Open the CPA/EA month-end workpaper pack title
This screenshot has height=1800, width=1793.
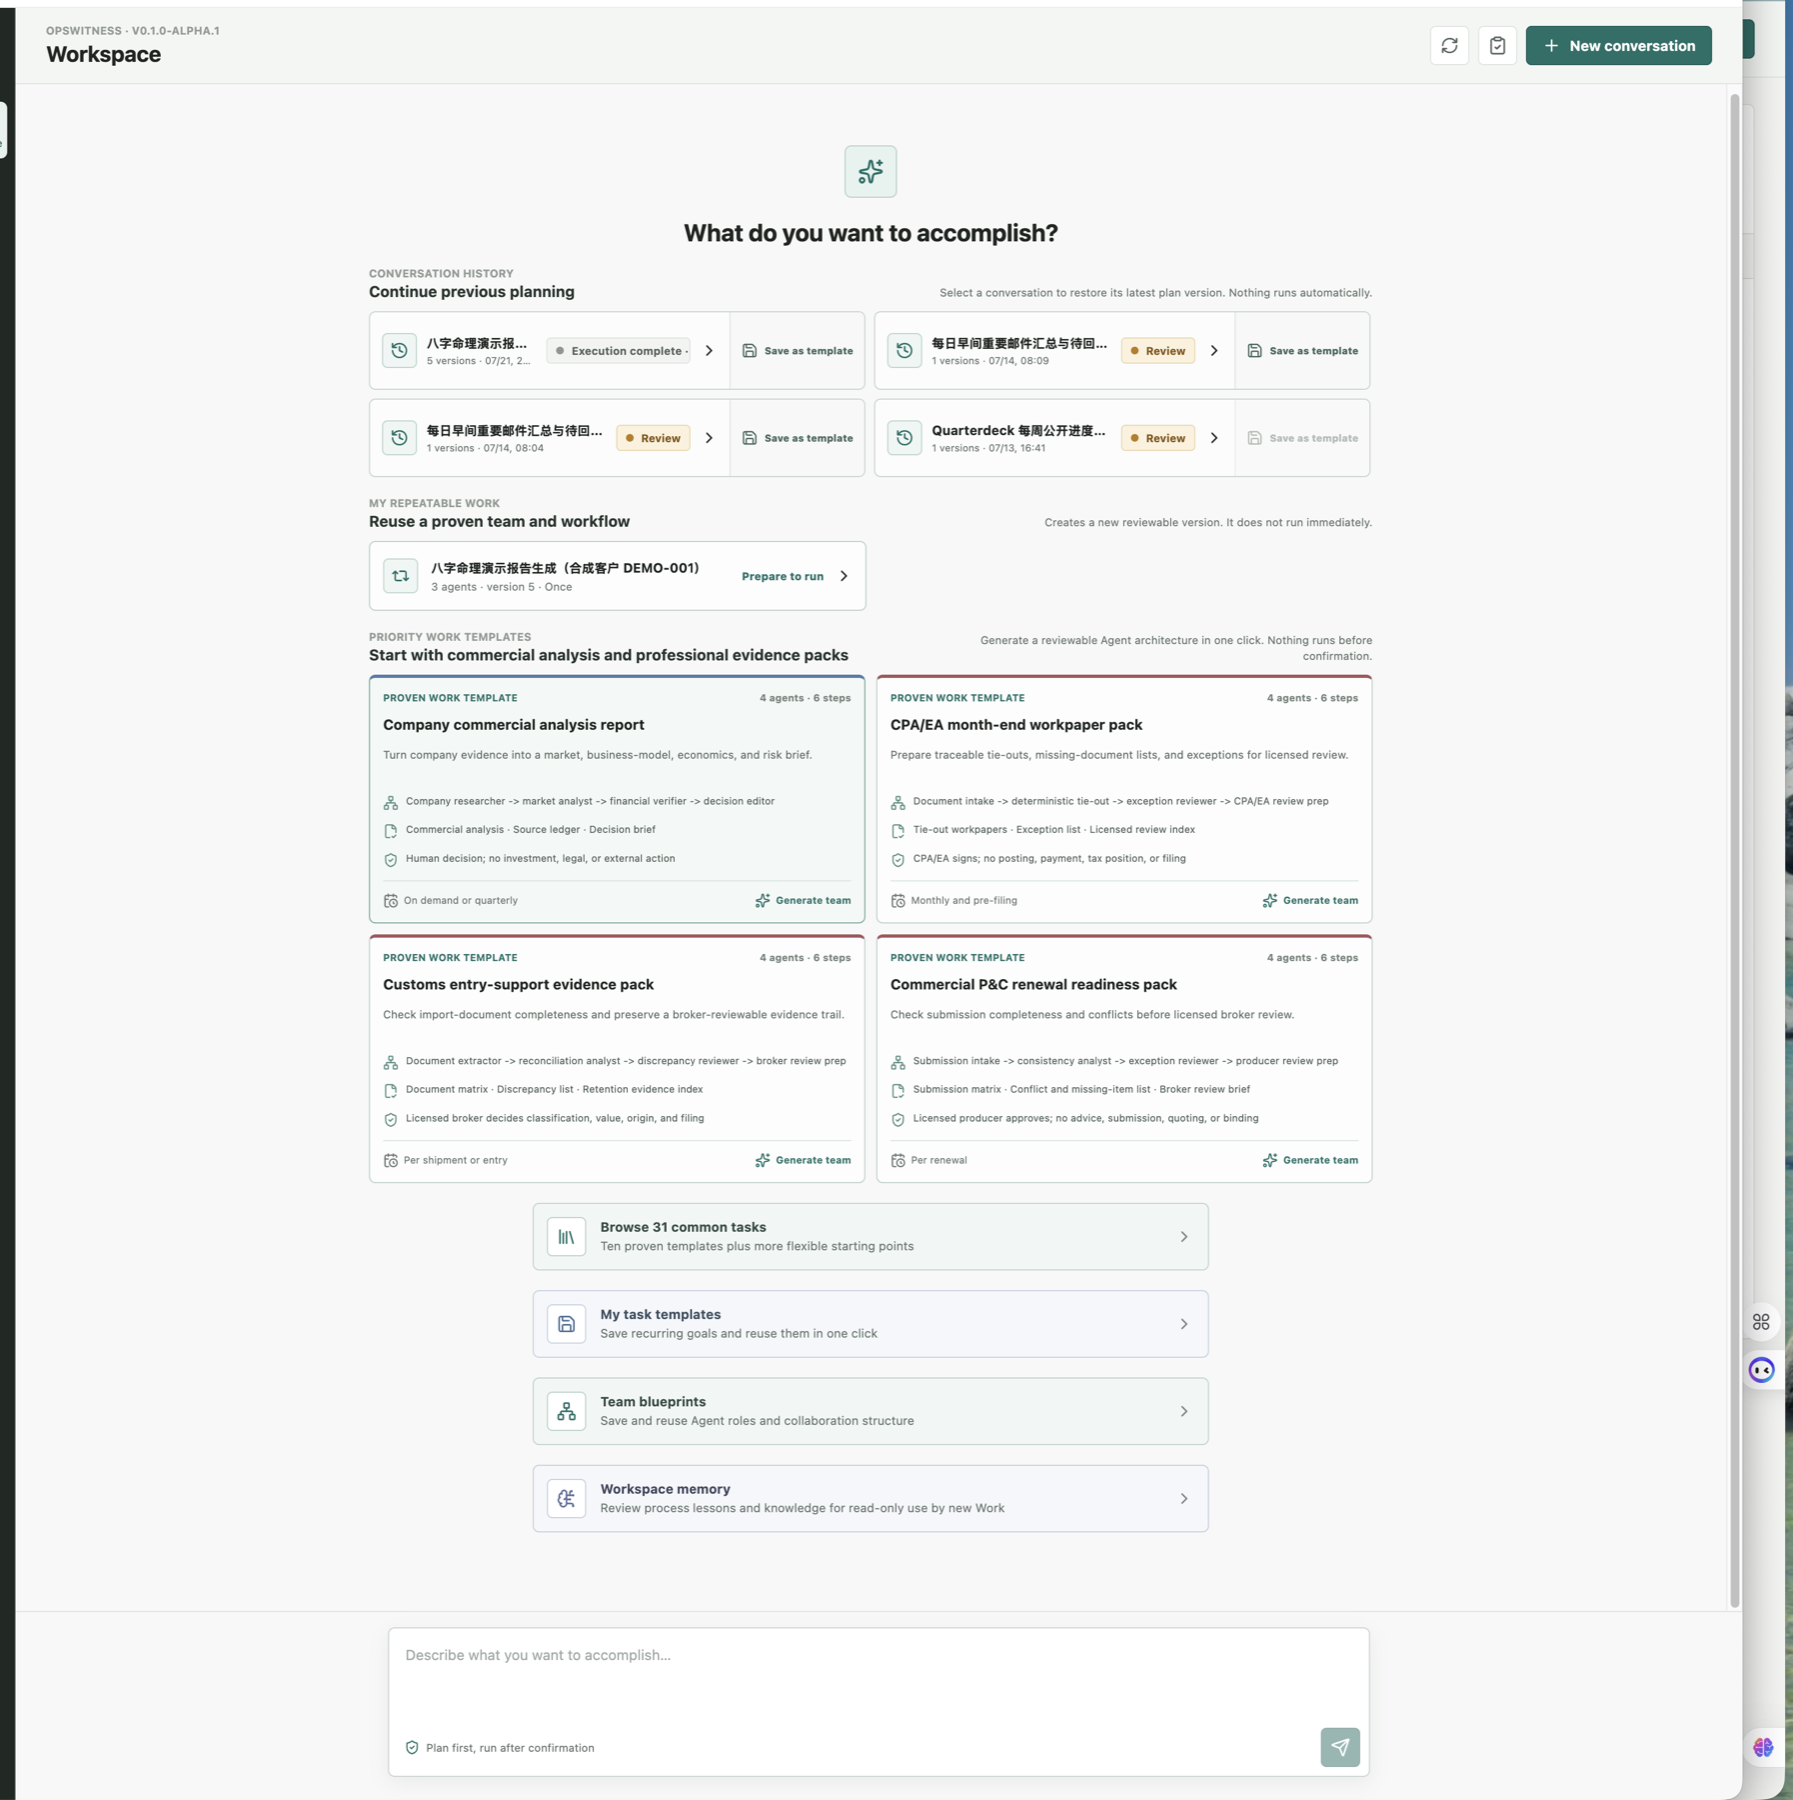tap(1016, 725)
